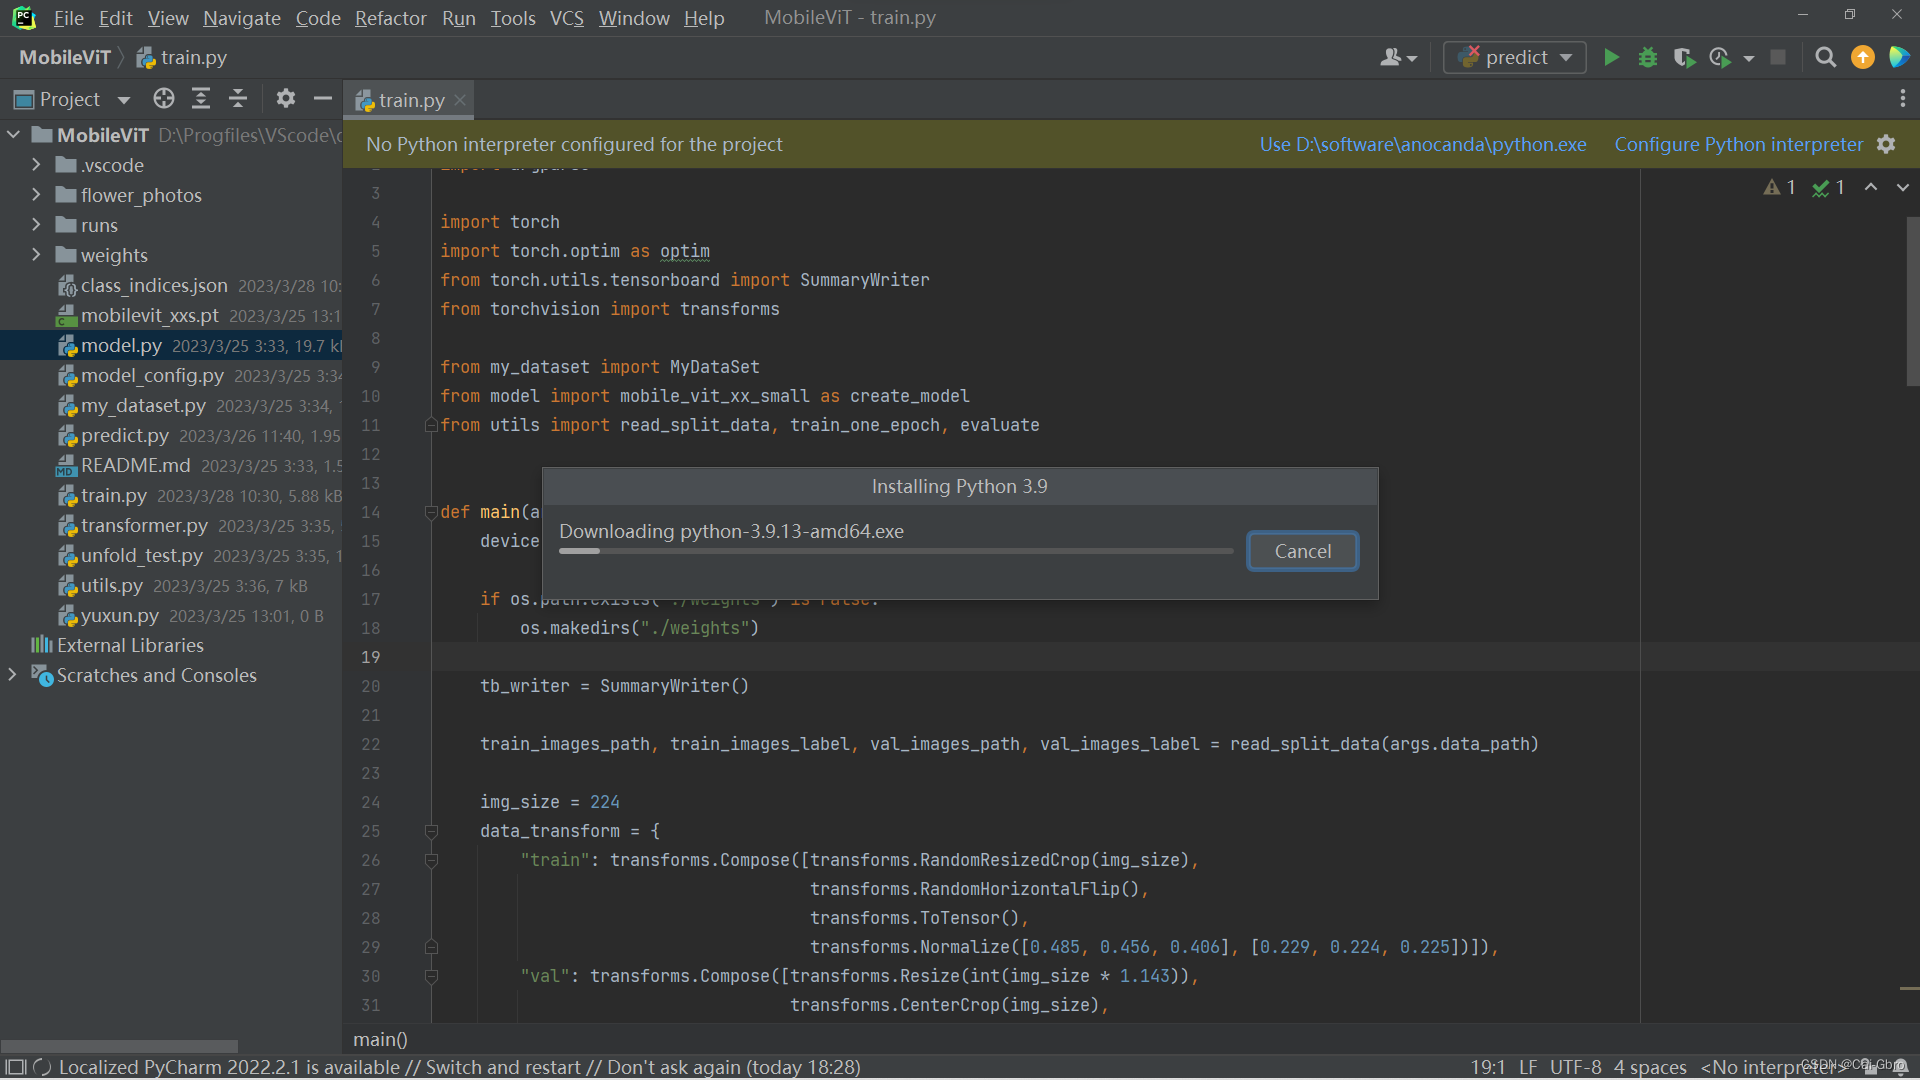Click the Python download progress bar
Image resolution: width=1920 pixels, height=1080 pixels.
tap(895, 551)
